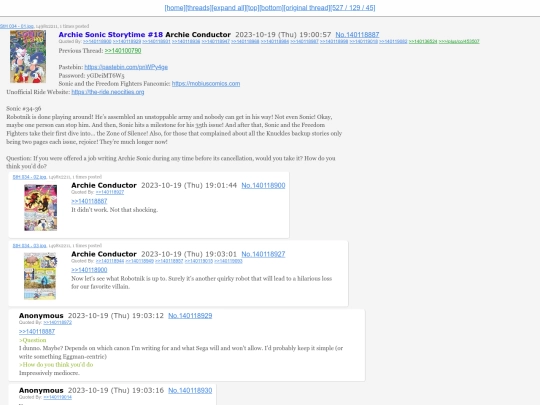Open the [original thread] link
The width and height of the screenshot is (540, 405).
307,8
